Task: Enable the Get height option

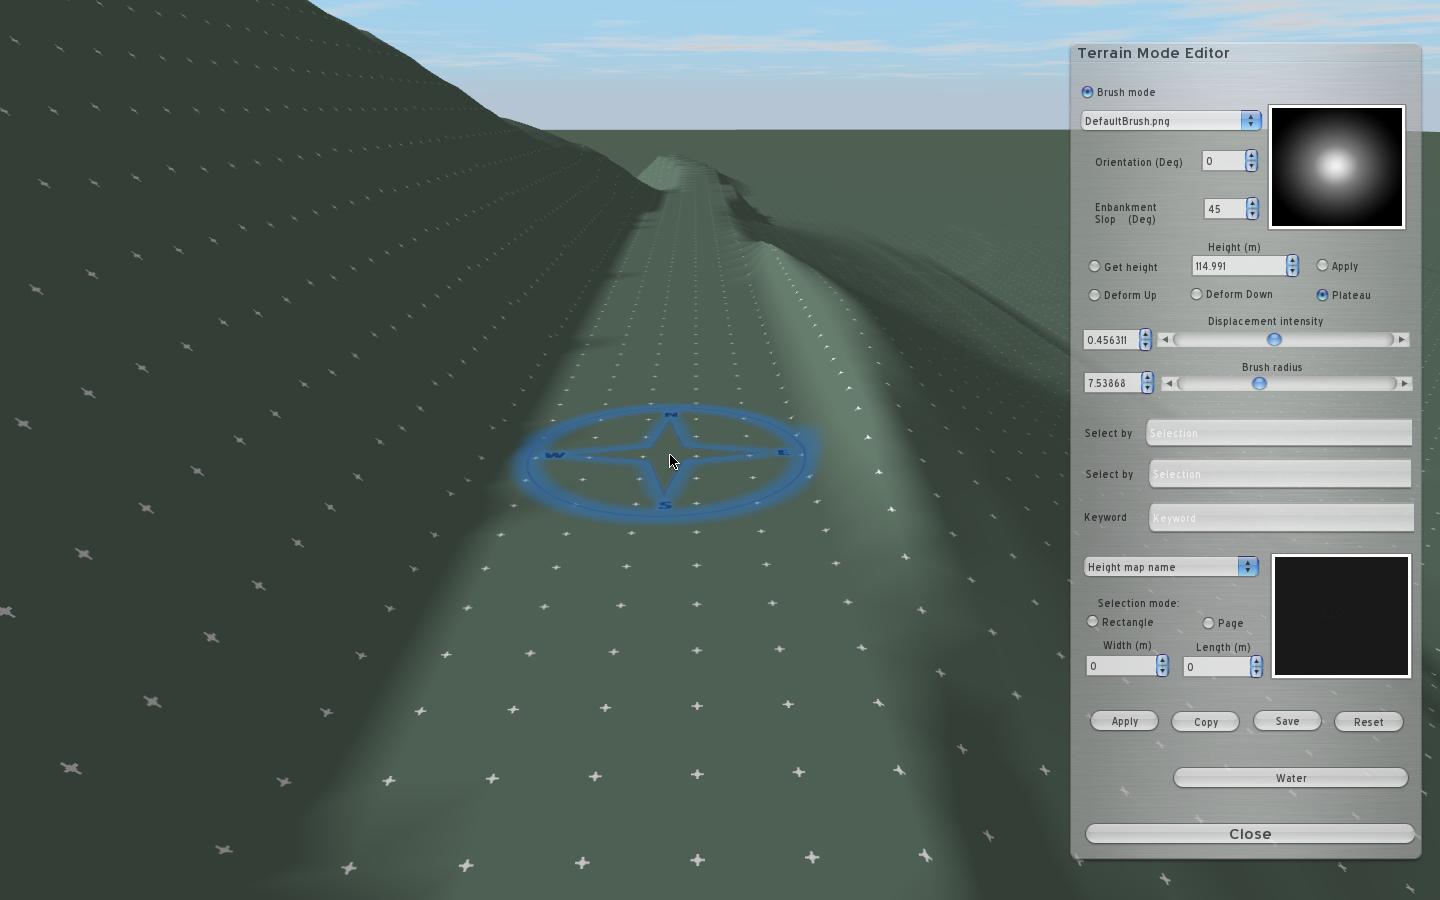Action: click(x=1095, y=267)
